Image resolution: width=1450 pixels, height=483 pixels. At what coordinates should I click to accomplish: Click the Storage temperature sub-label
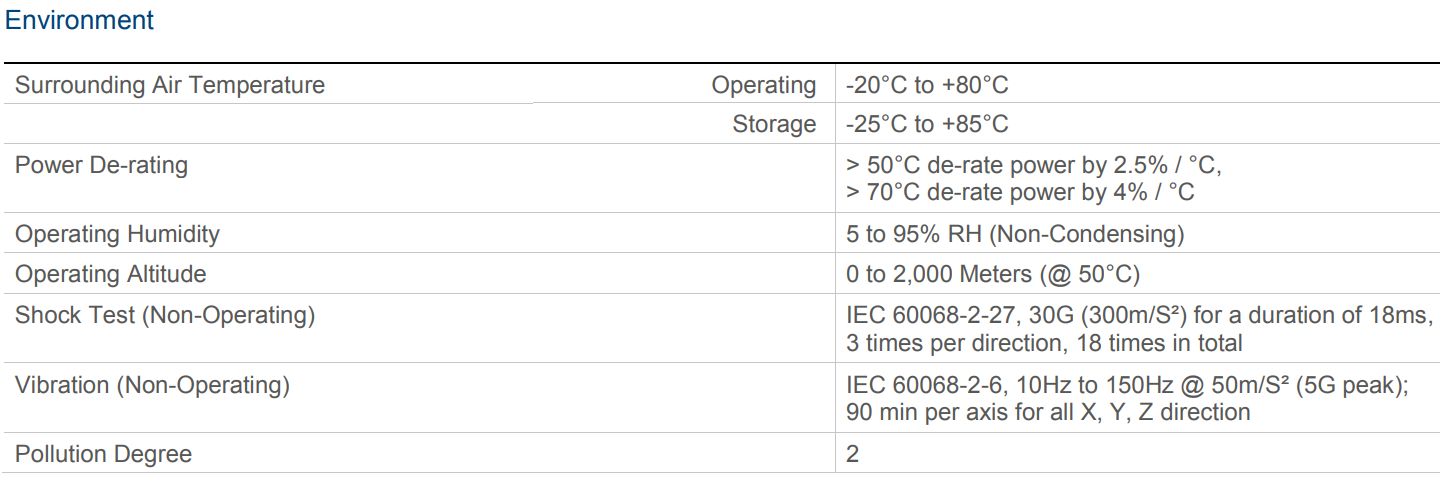(x=774, y=124)
